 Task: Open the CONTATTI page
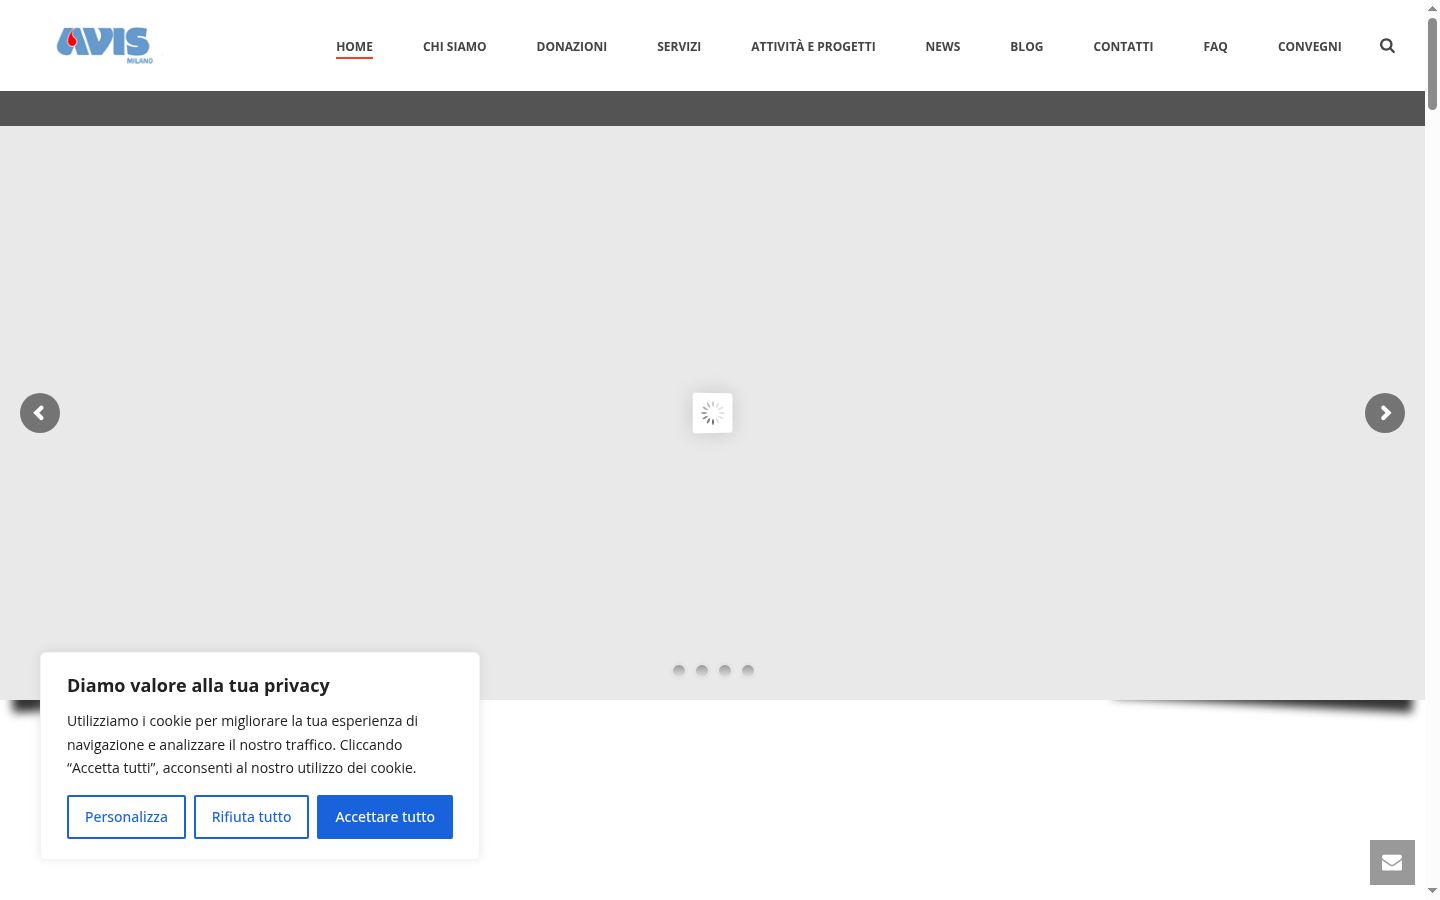1123,47
